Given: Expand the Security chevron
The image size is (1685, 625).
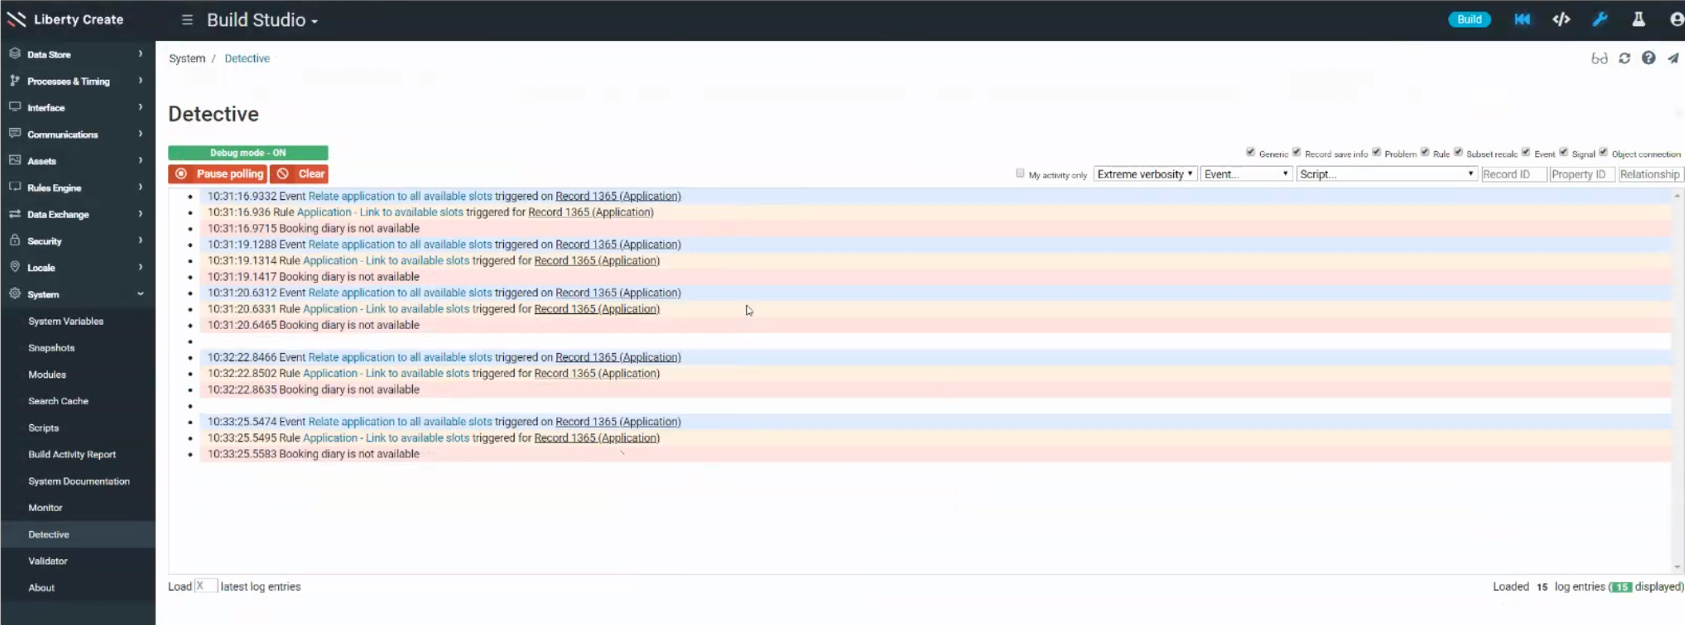Looking at the screenshot, I should tap(140, 240).
